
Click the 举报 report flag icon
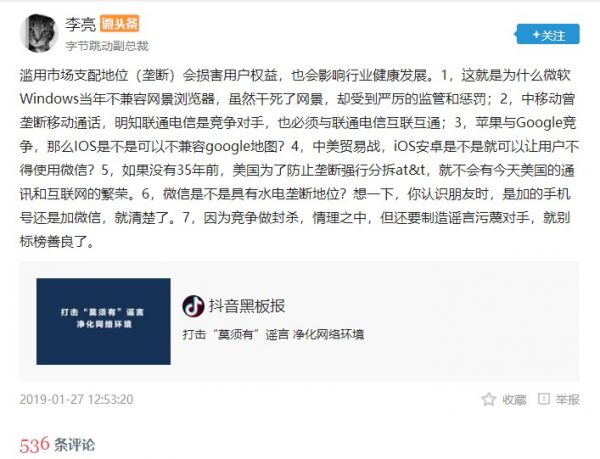point(543,399)
